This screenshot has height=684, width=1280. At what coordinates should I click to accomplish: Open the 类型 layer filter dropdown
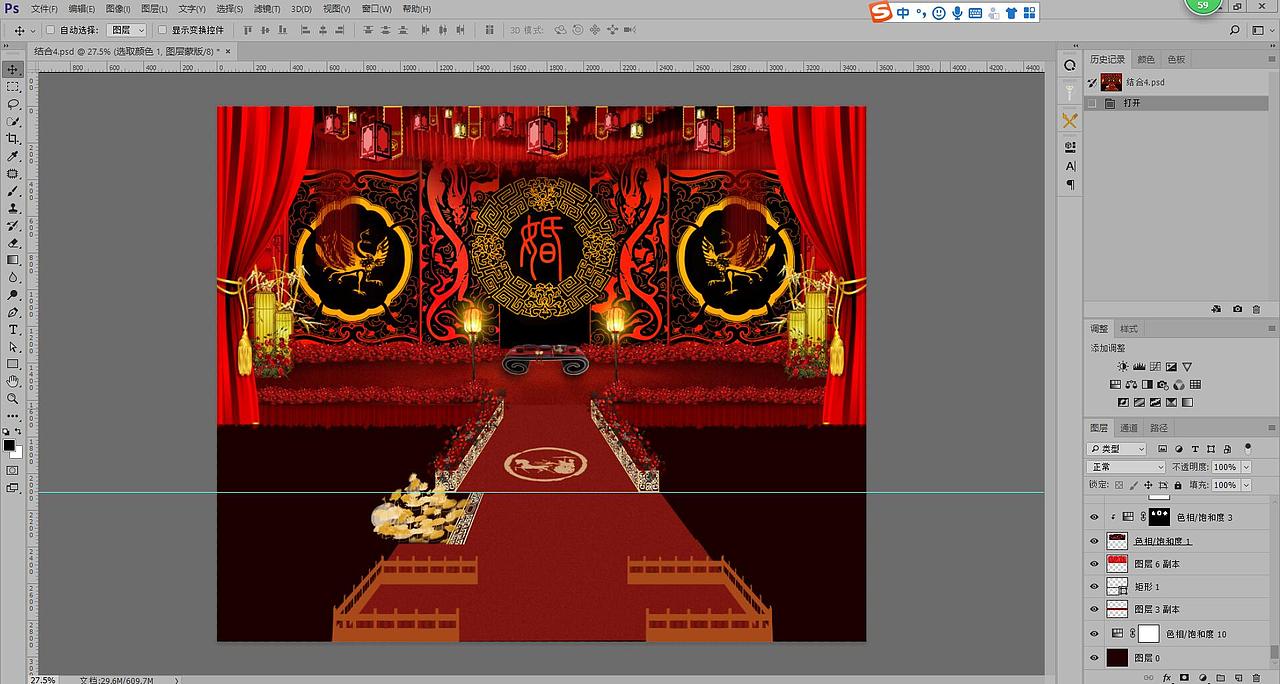coord(1117,449)
